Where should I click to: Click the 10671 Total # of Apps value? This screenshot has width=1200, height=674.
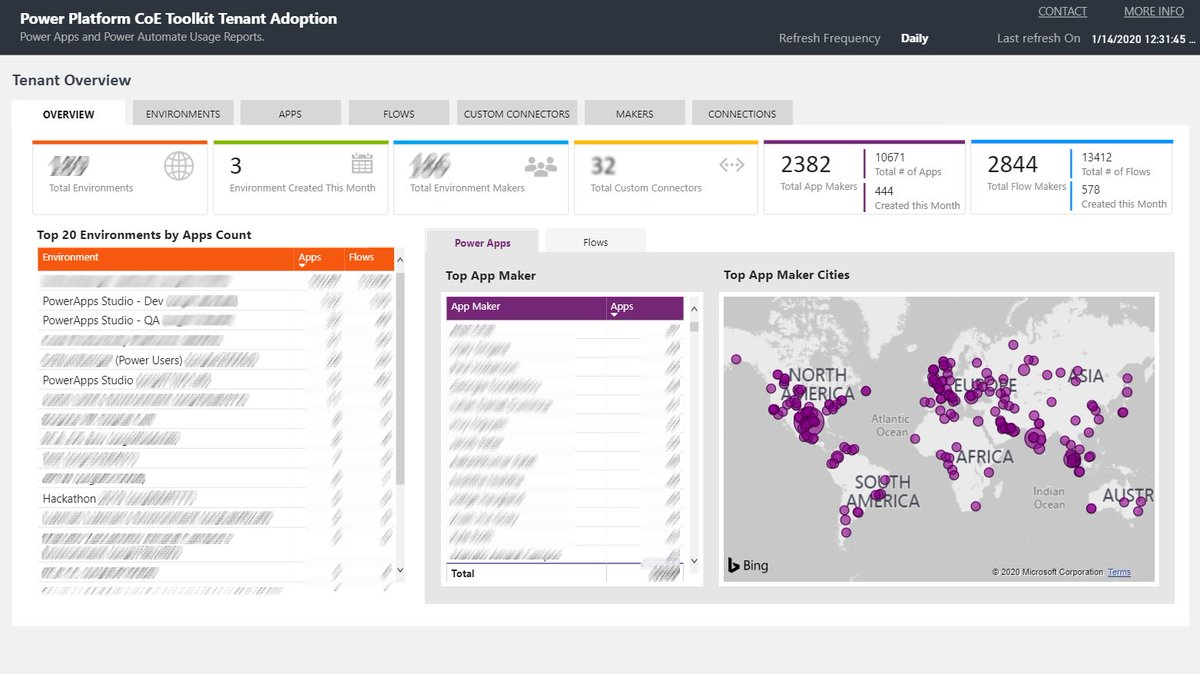click(890, 157)
